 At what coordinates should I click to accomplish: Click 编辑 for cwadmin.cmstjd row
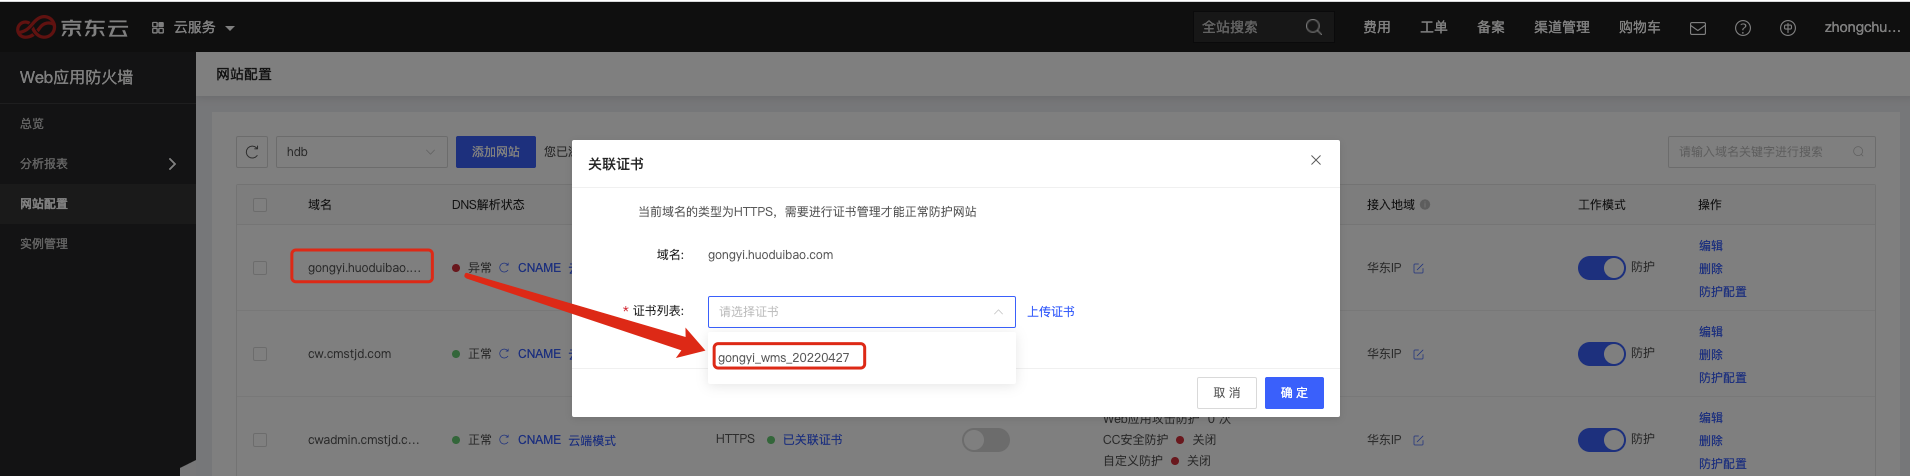1711,418
